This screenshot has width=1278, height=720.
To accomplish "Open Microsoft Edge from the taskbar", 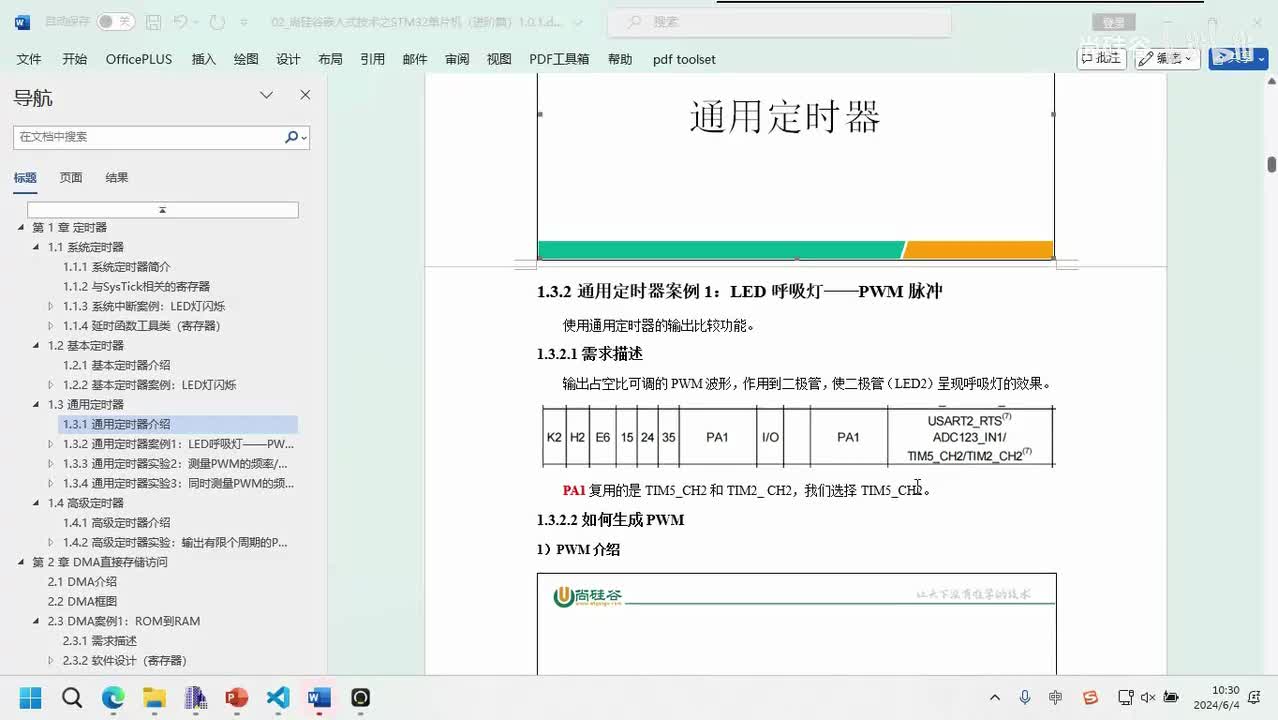I will (x=113, y=697).
